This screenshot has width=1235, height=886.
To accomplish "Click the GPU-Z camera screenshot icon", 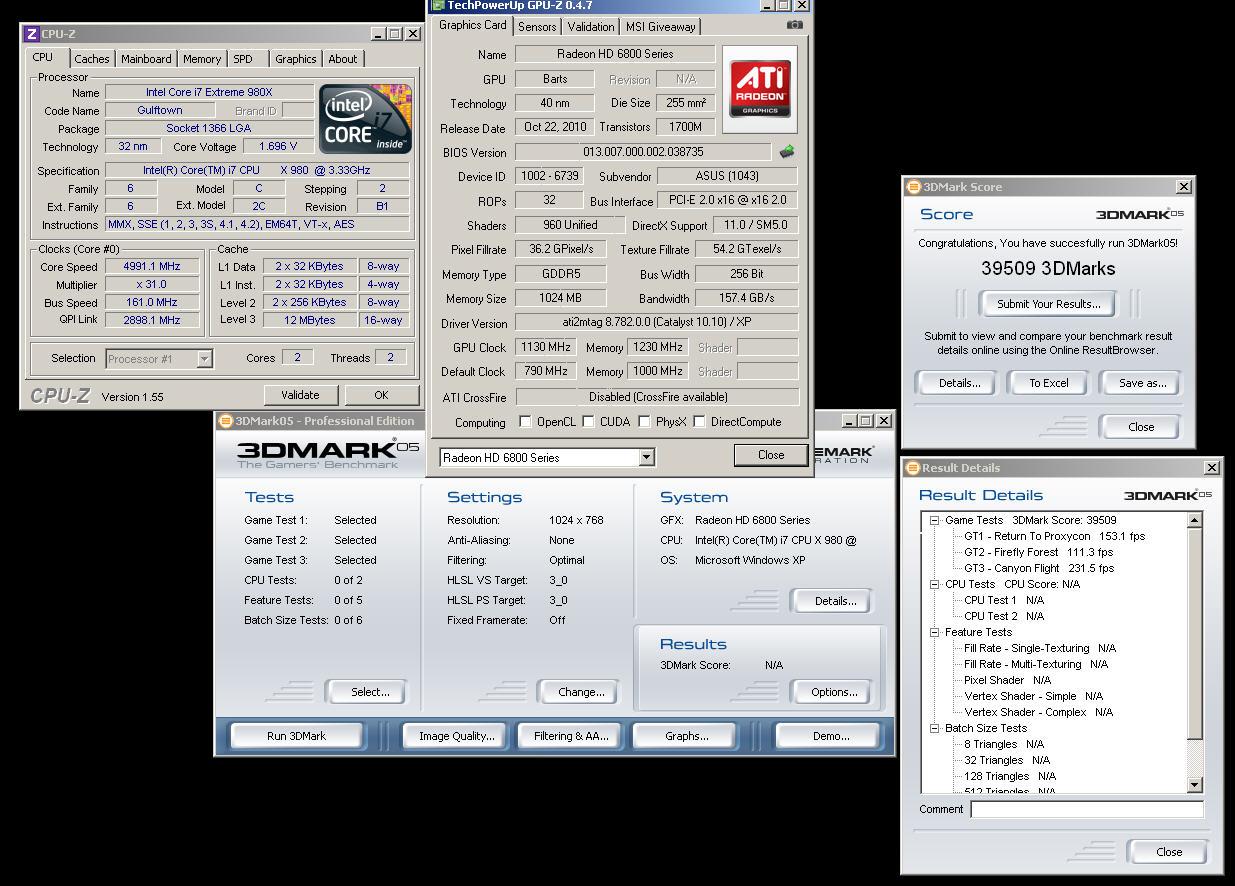I will pyautogui.click(x=794, y=25).
